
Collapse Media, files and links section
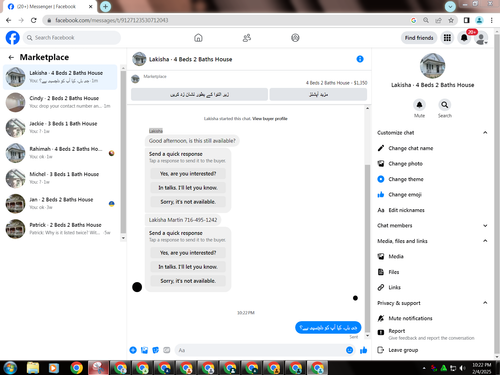tap(485, 241)
